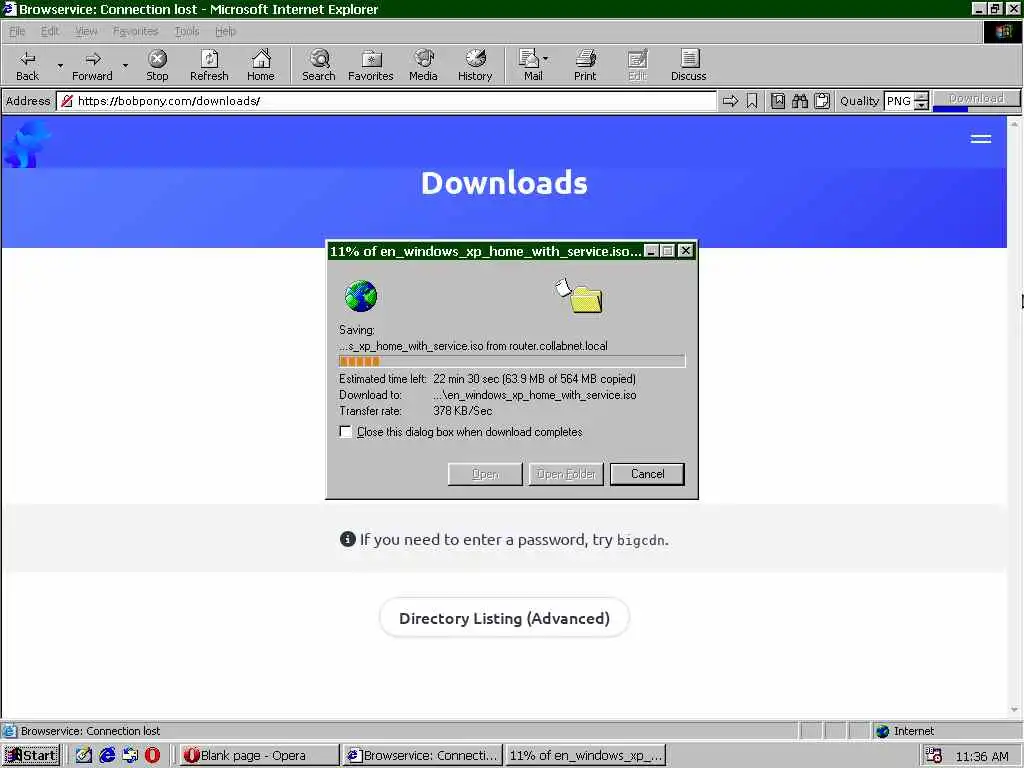1024x768 pixels.
Task: Switch to Blank page - Opera taskbar button
Action: (x=259, y=755)
